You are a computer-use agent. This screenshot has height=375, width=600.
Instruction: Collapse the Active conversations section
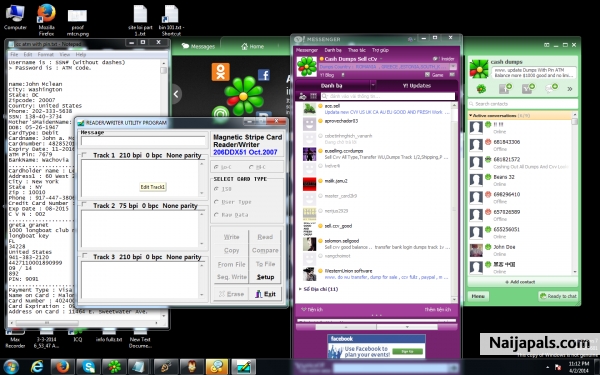[471, 115]
